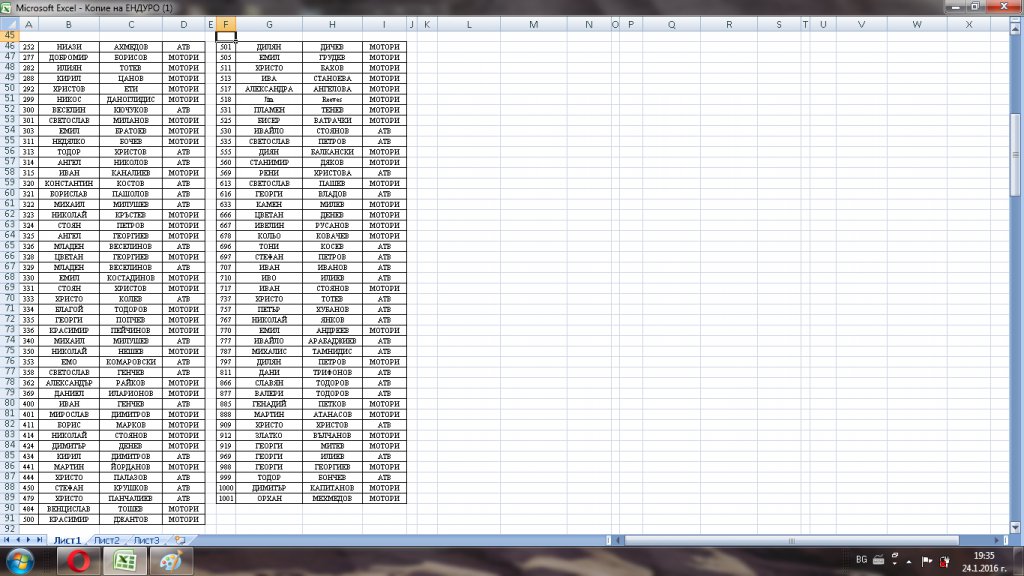Open the Windows Start menu
The height and width of the screenshot is (576, 1024).
pos(20,561)
